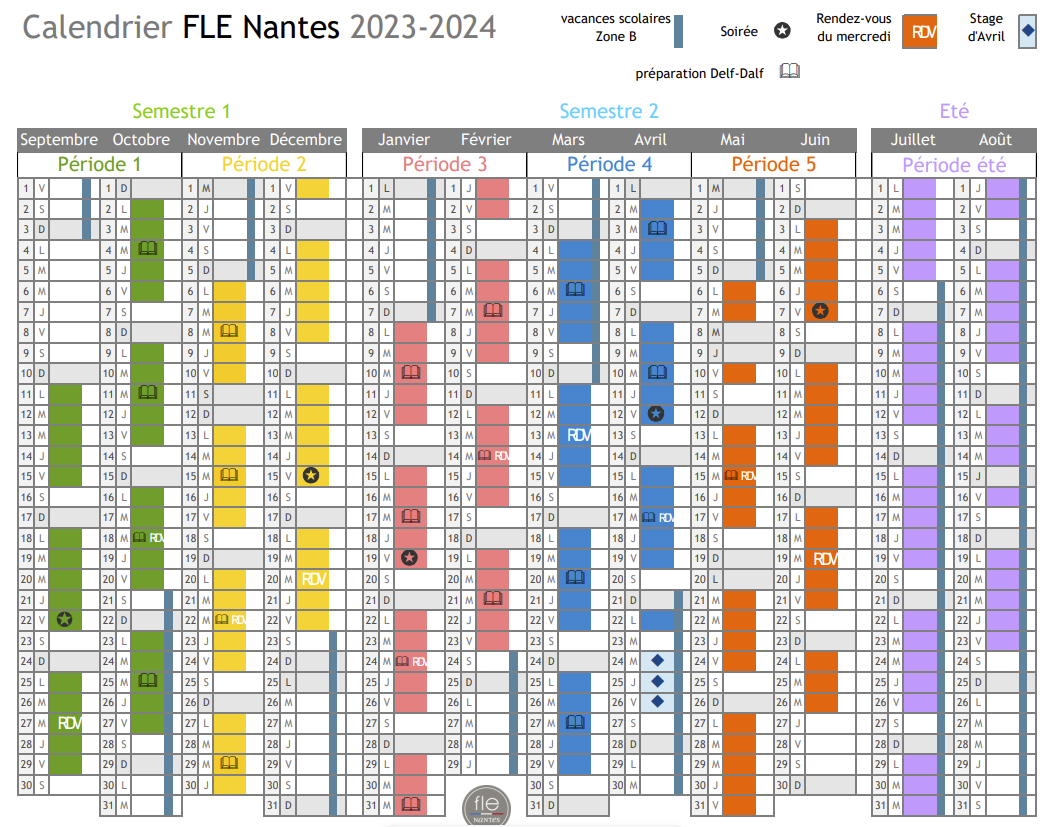Click the Période 2 label
Image resolution: width=1049 pixels, height=827 pixels.
click(x=264, y=165)
